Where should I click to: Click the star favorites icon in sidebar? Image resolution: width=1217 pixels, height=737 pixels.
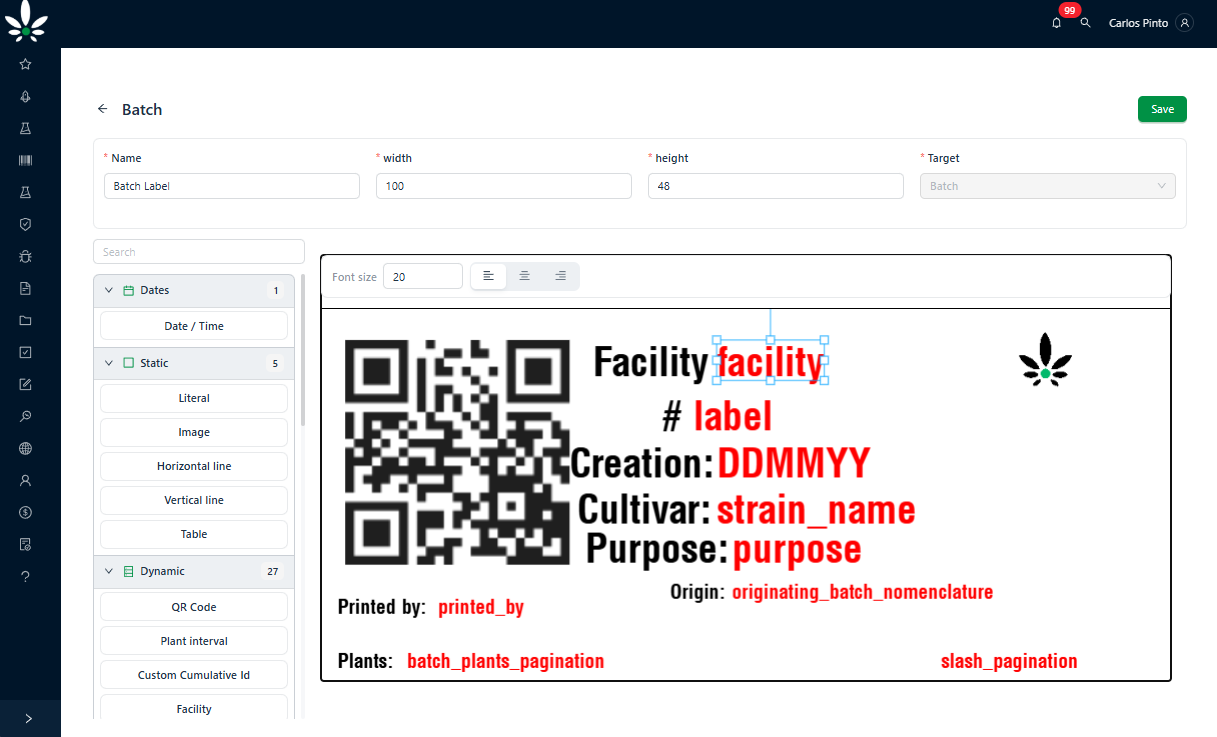[25, 64]
